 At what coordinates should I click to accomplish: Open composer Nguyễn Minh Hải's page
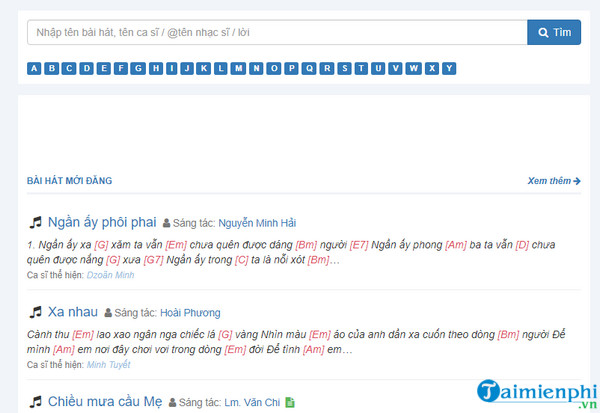[x=257, y=223]
